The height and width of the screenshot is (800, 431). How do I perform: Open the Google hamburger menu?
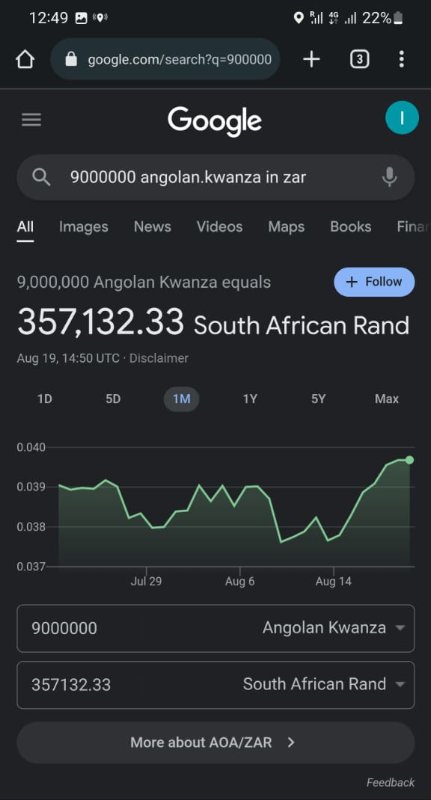[31, 120]
